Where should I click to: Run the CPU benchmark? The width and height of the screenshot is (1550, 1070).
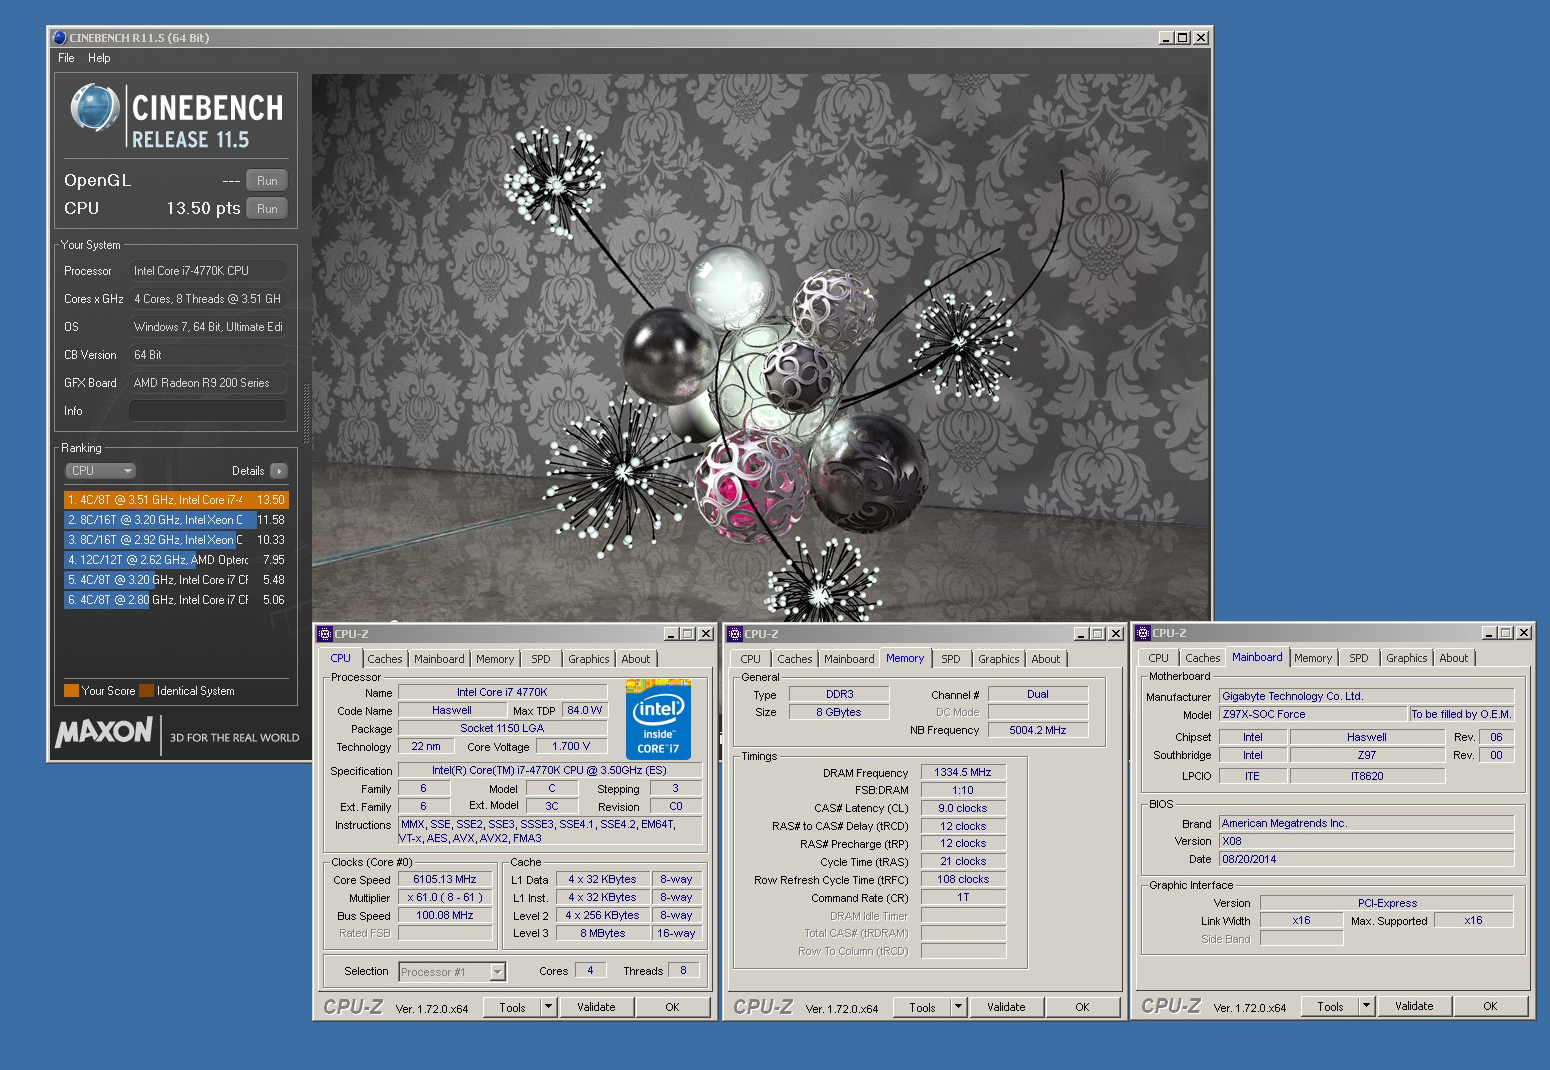point(267,209)
